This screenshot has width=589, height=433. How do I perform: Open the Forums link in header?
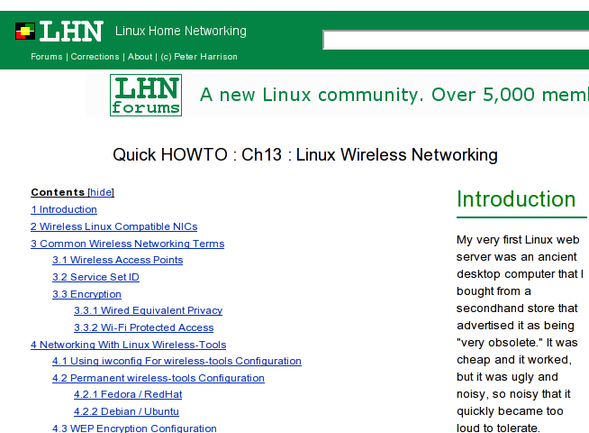[x=47, y=57]
